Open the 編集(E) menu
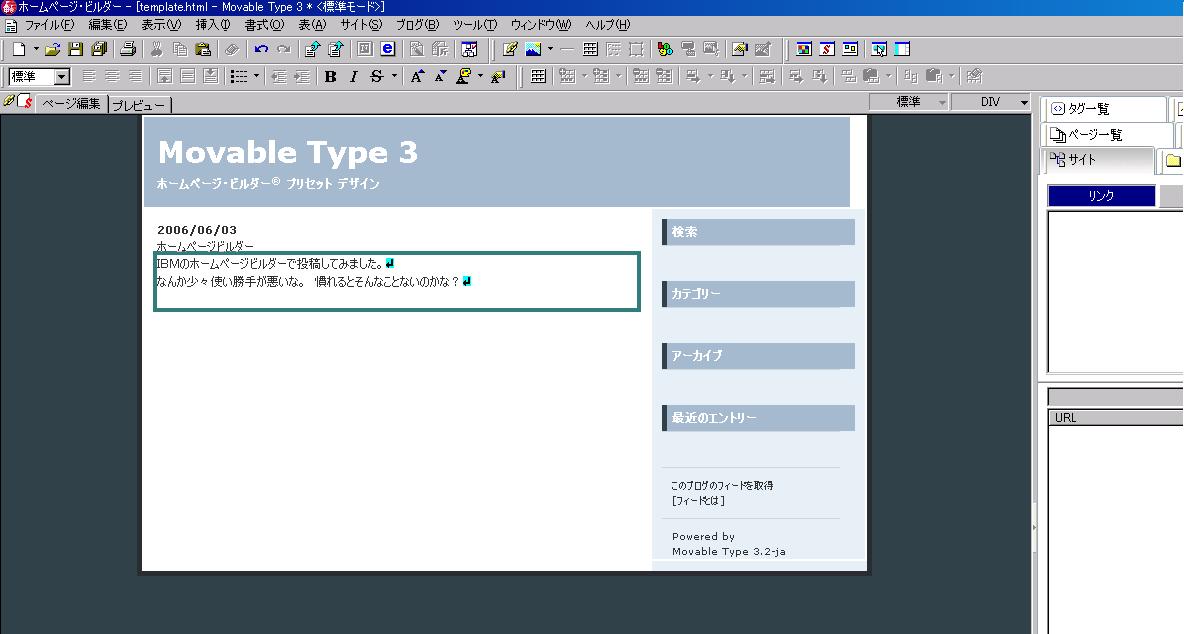1184x634 pixels. 107,25
